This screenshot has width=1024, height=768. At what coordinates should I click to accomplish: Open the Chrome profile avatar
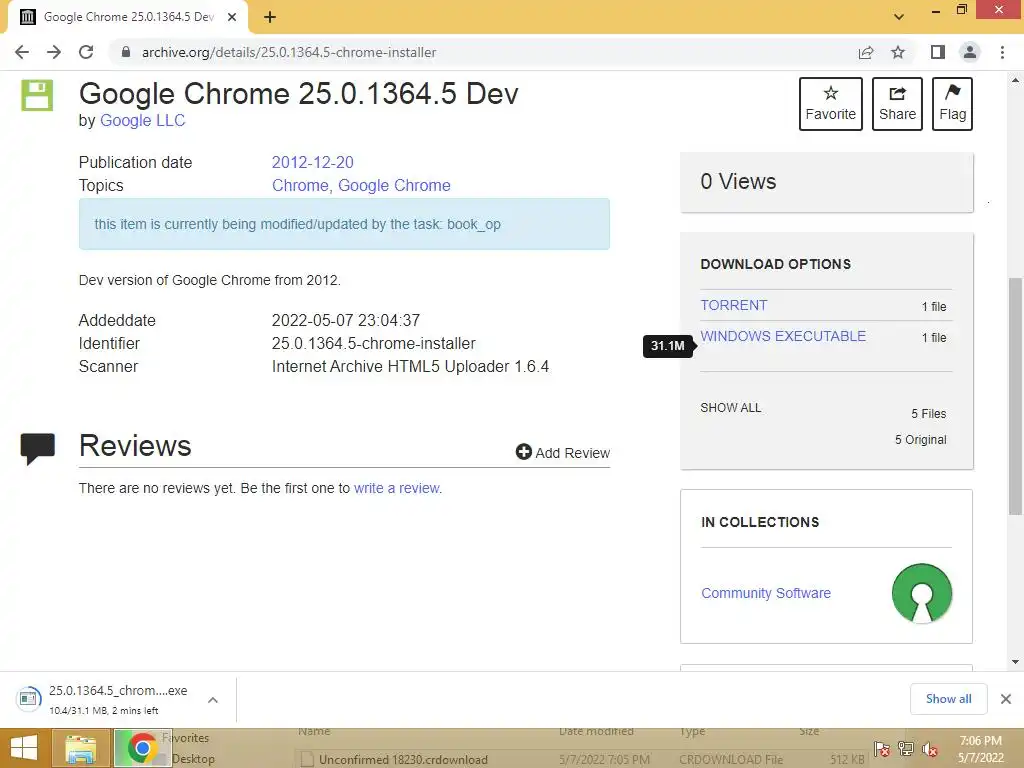[970, 52]
